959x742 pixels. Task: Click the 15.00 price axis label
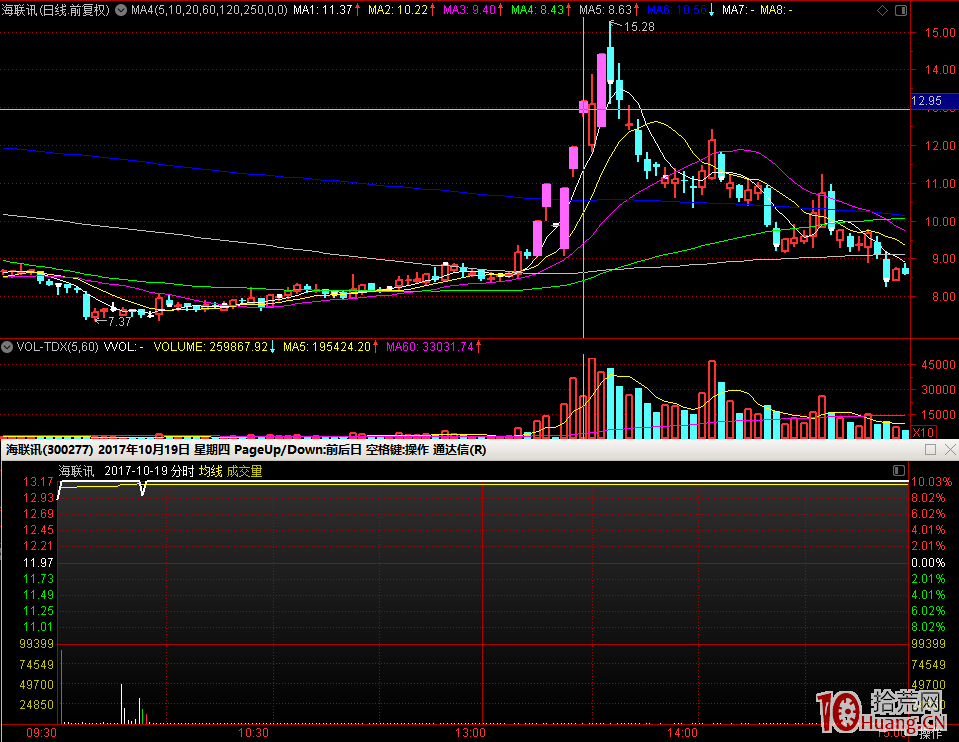pos(941,32)
